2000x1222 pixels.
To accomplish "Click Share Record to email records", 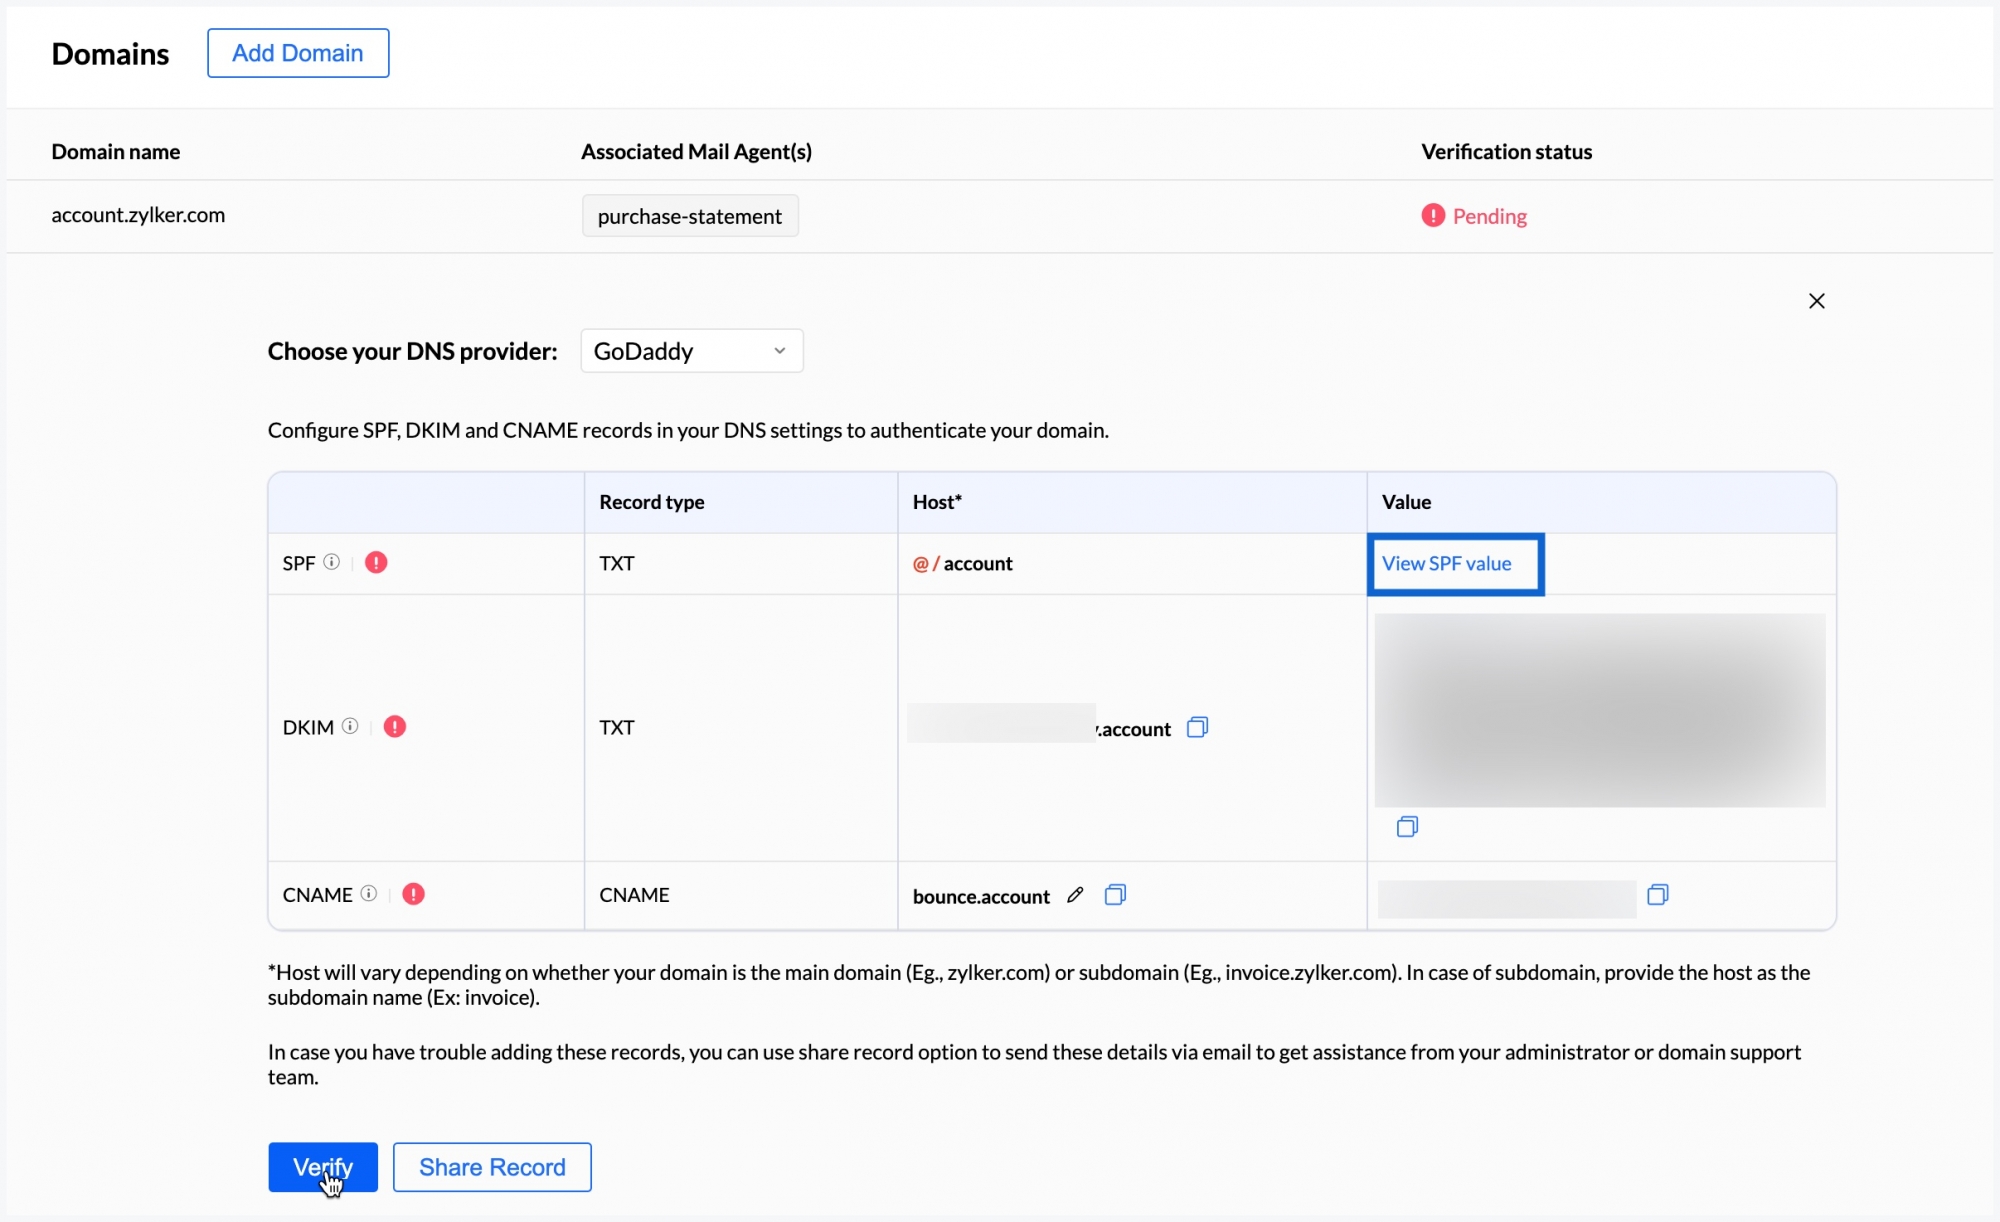I will (492, 1167).
